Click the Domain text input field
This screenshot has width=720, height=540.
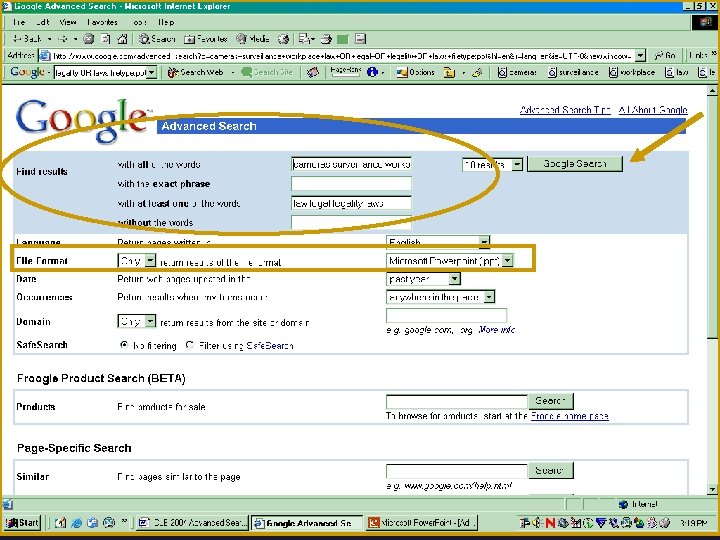[x=446, y=315]
